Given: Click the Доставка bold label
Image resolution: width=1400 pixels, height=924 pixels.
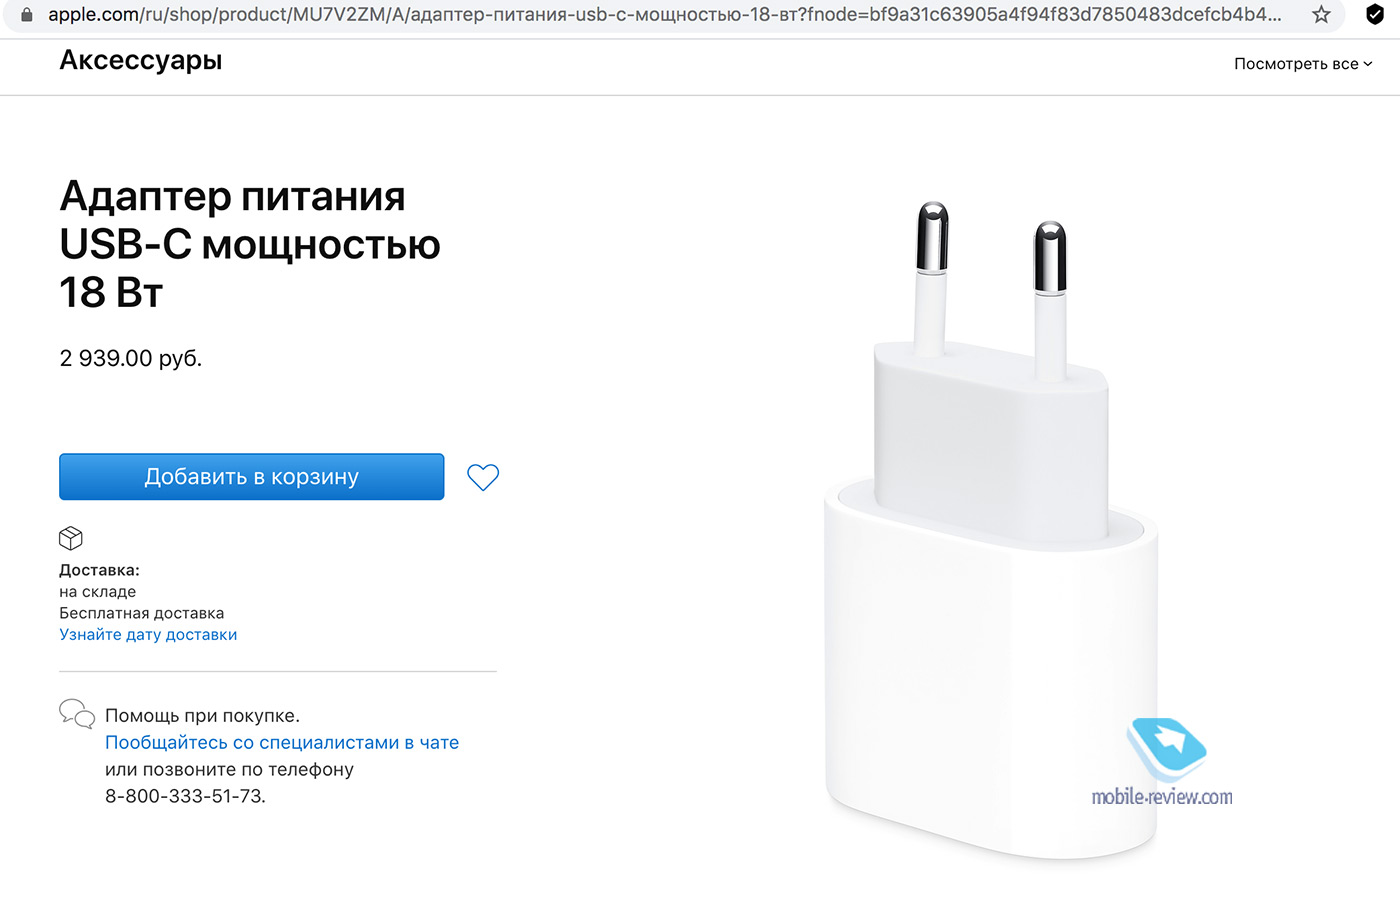Looking at the screenshot, I should pyautogui.click(x=99, y=571).
